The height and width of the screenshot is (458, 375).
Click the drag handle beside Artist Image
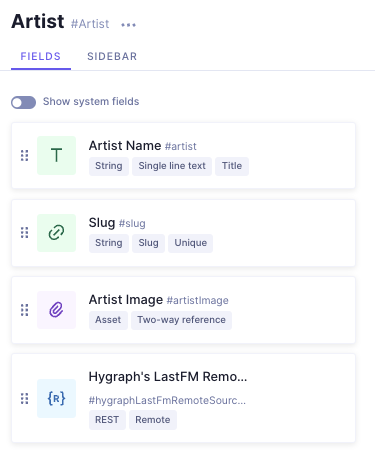point(24,310)
